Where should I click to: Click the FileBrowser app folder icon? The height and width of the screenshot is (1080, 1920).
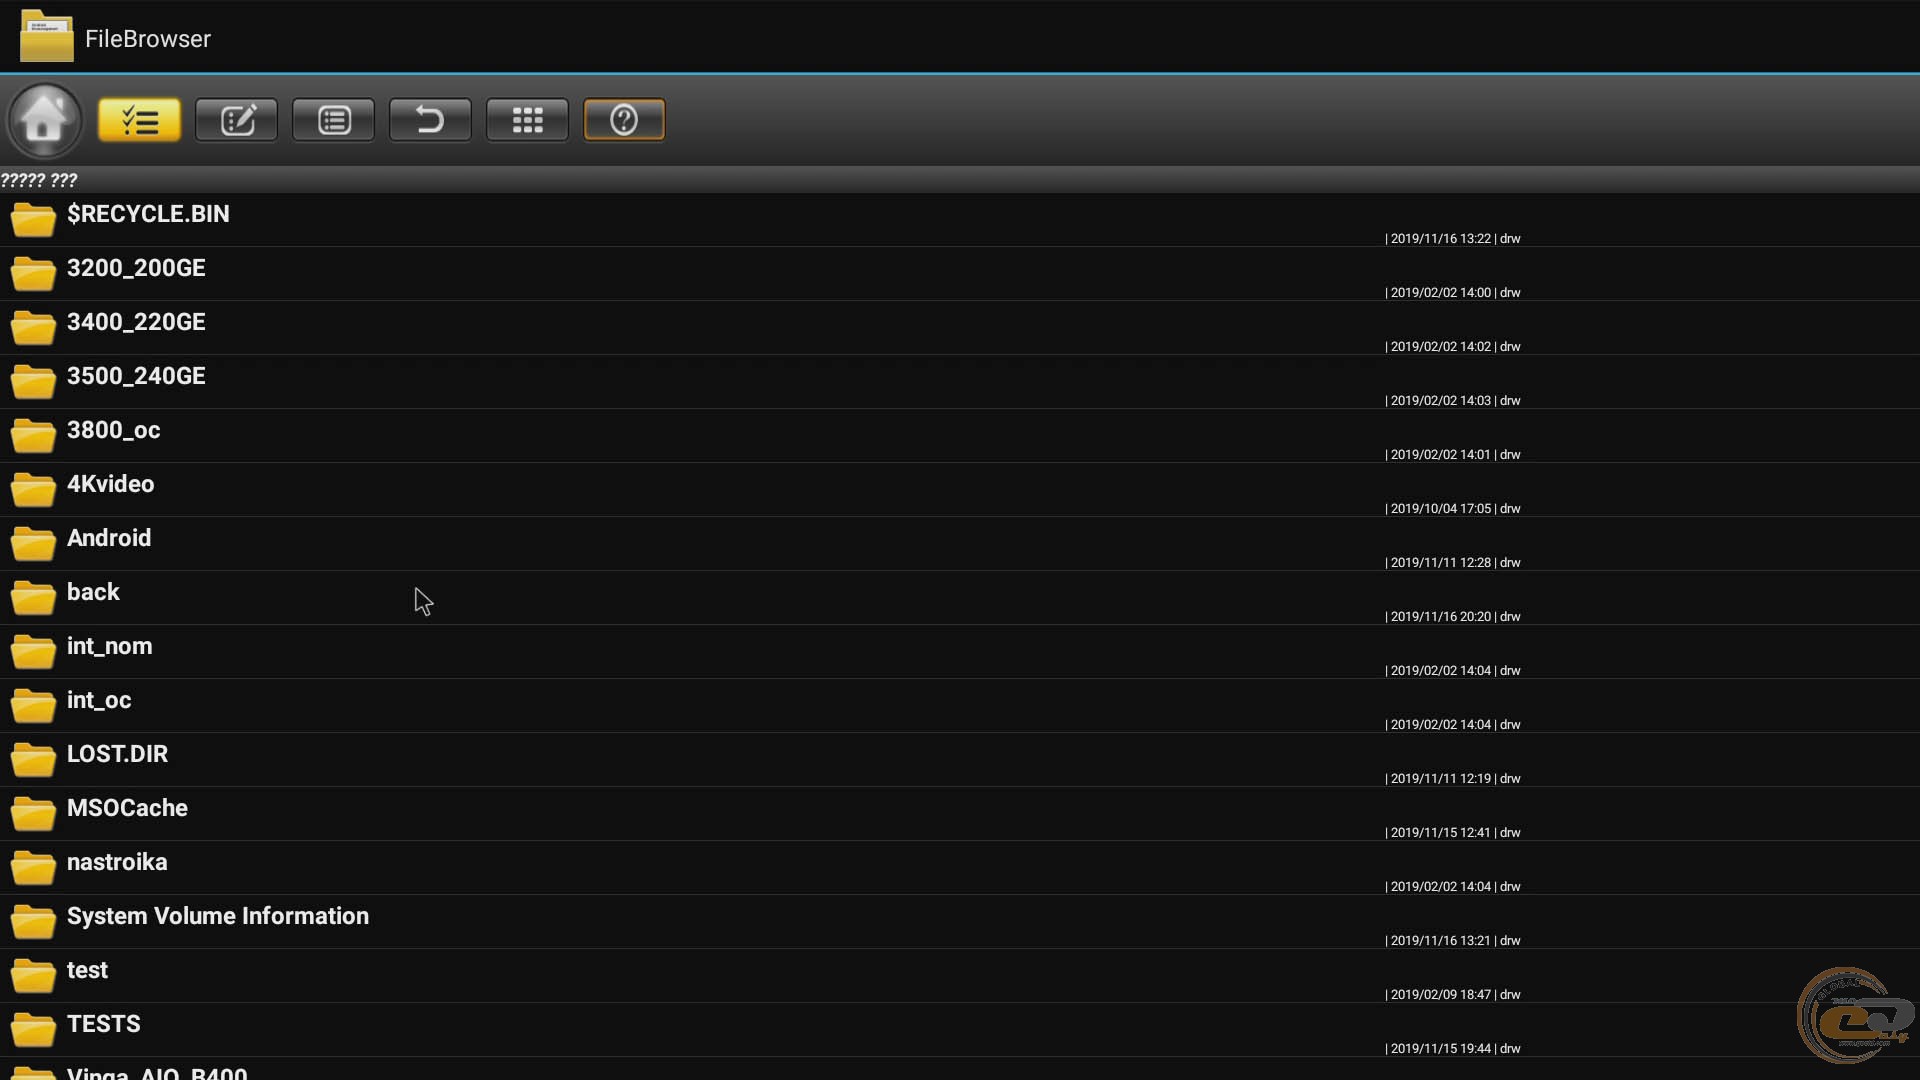[x=46, y=37]
